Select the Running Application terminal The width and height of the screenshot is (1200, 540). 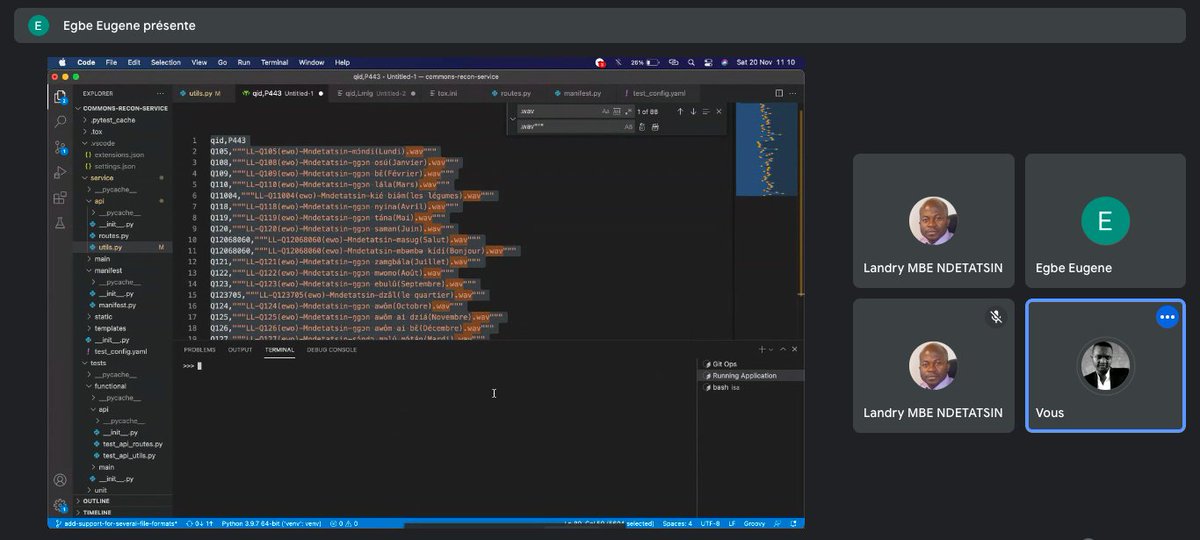(x=751, y=375)
